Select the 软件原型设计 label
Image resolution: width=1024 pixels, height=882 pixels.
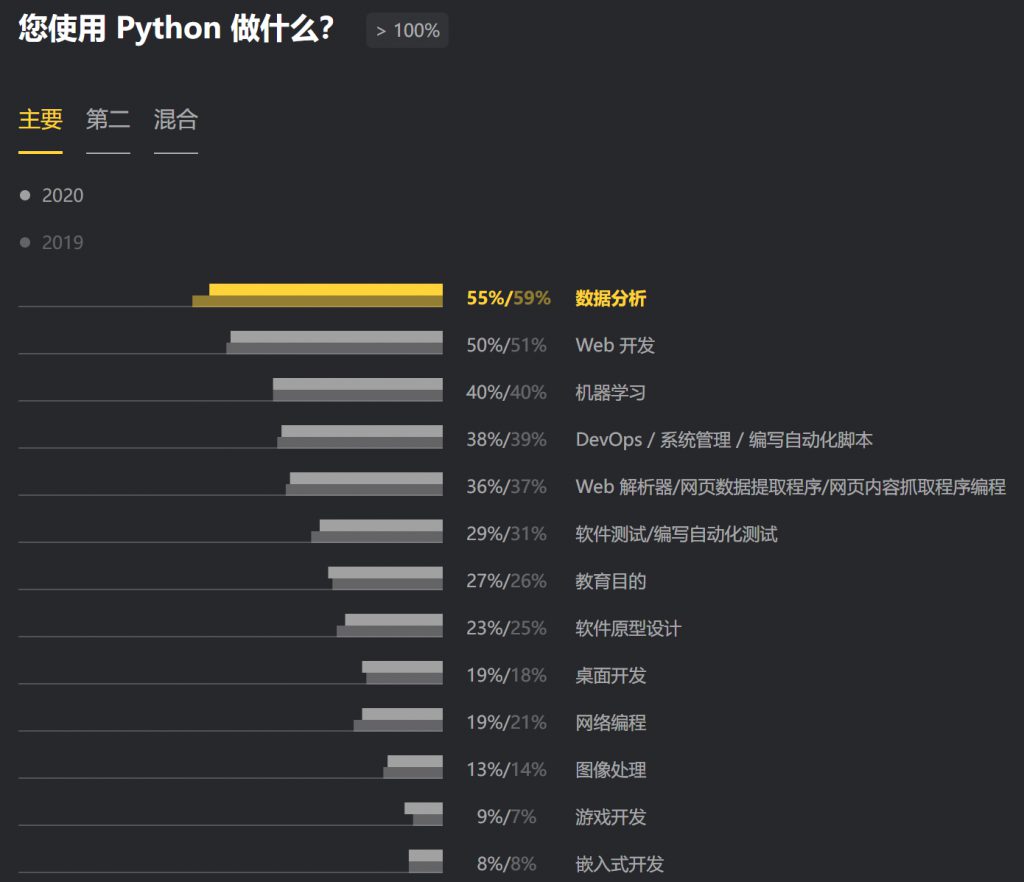pos(628,628)
